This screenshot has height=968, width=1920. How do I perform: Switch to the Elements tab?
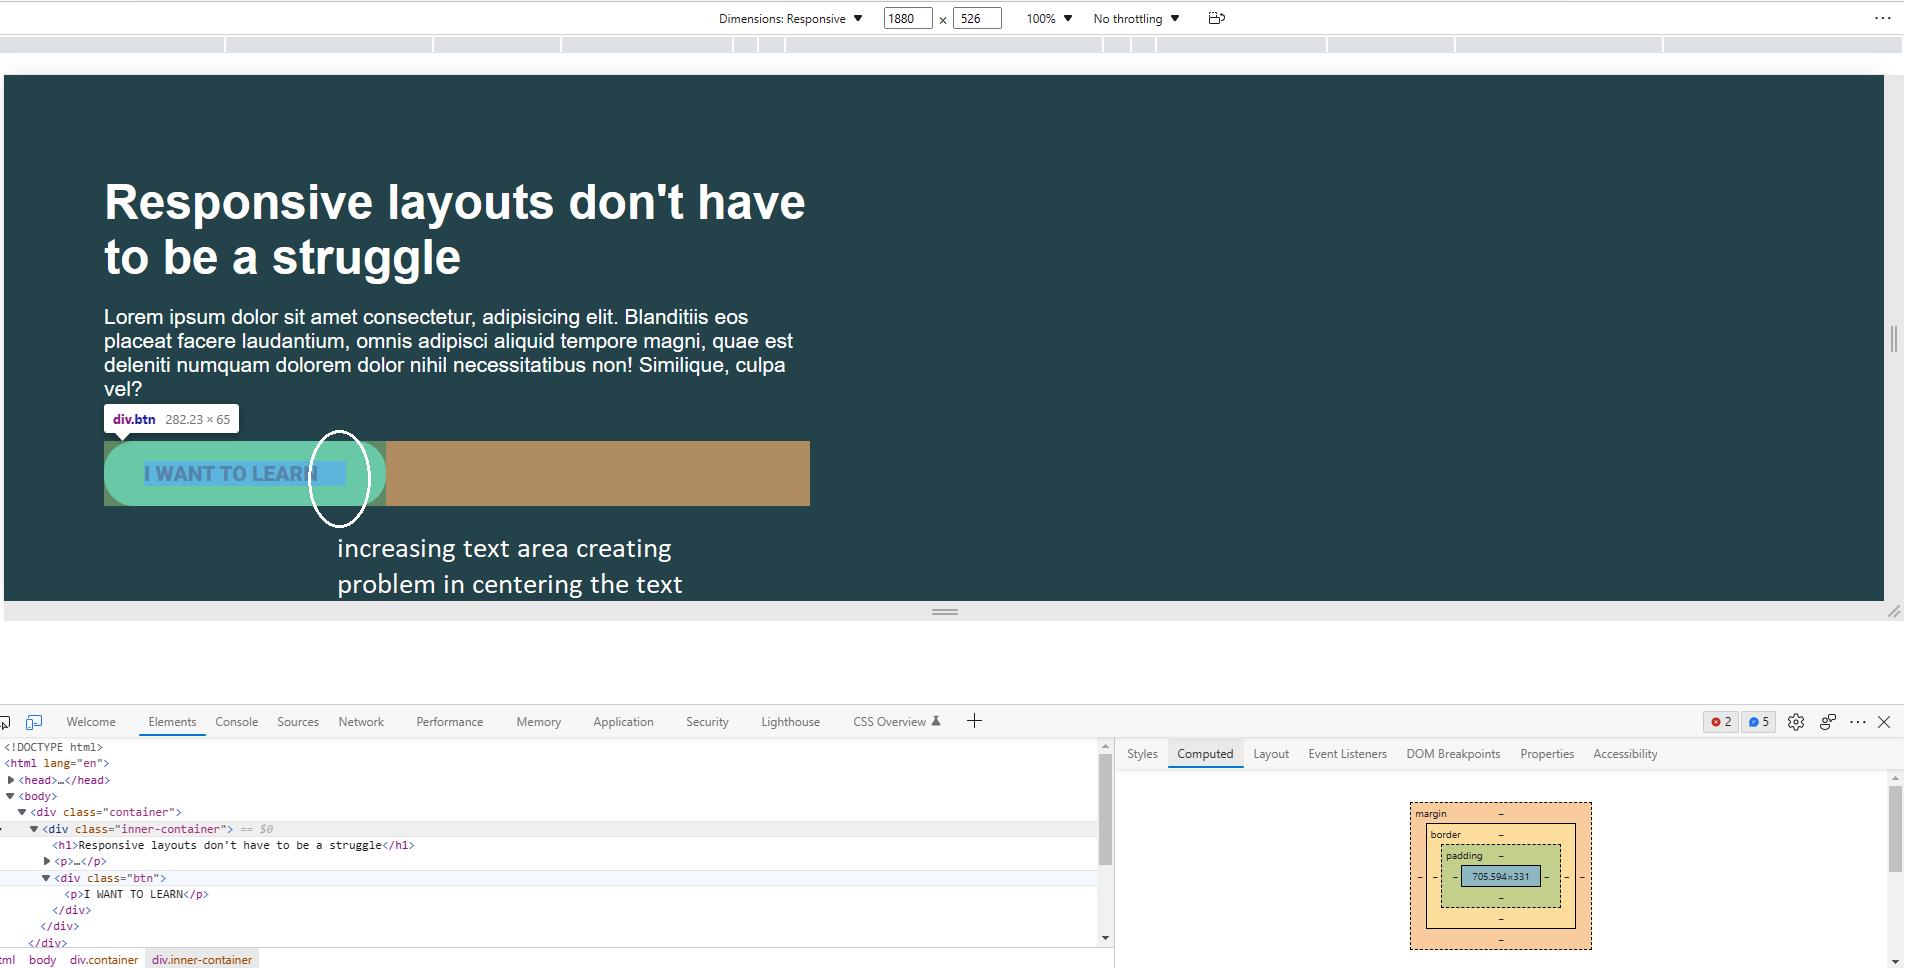[172, 722]
